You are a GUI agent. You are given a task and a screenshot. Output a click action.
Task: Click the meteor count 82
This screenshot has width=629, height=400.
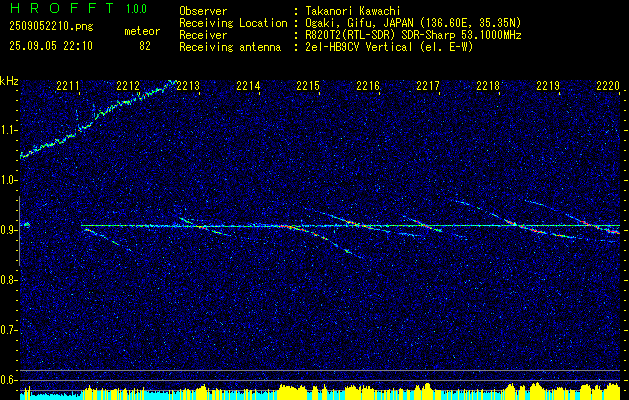pyautogui.click(x=144, y=46)
